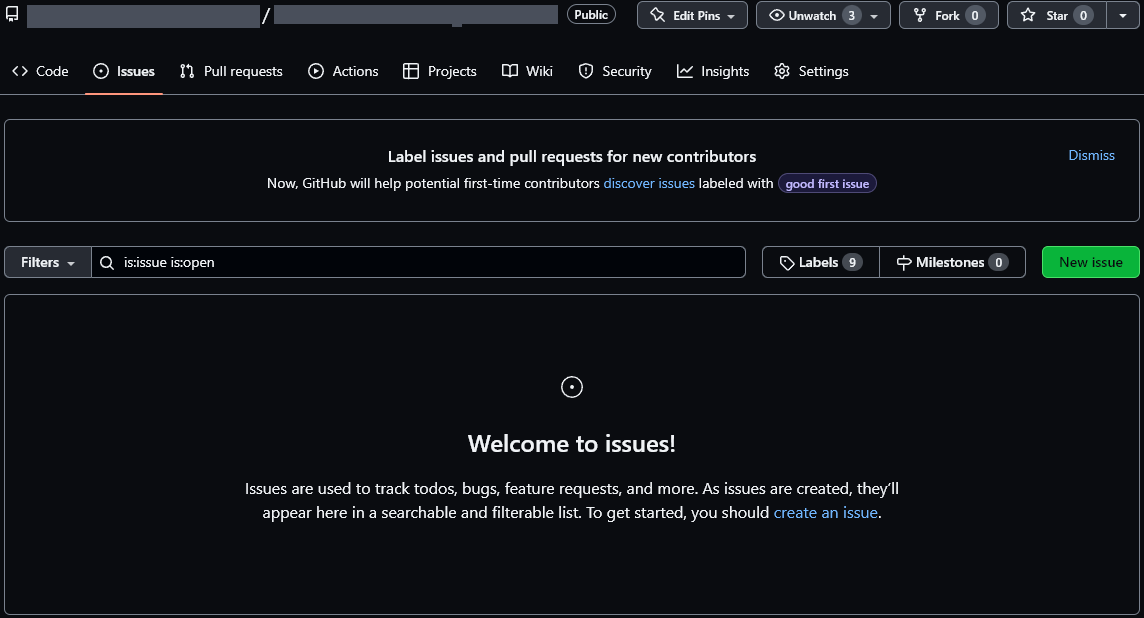Screen dimensions: 1144x618
Task: Dismiss the new contributors banner
Action: 1091,155
